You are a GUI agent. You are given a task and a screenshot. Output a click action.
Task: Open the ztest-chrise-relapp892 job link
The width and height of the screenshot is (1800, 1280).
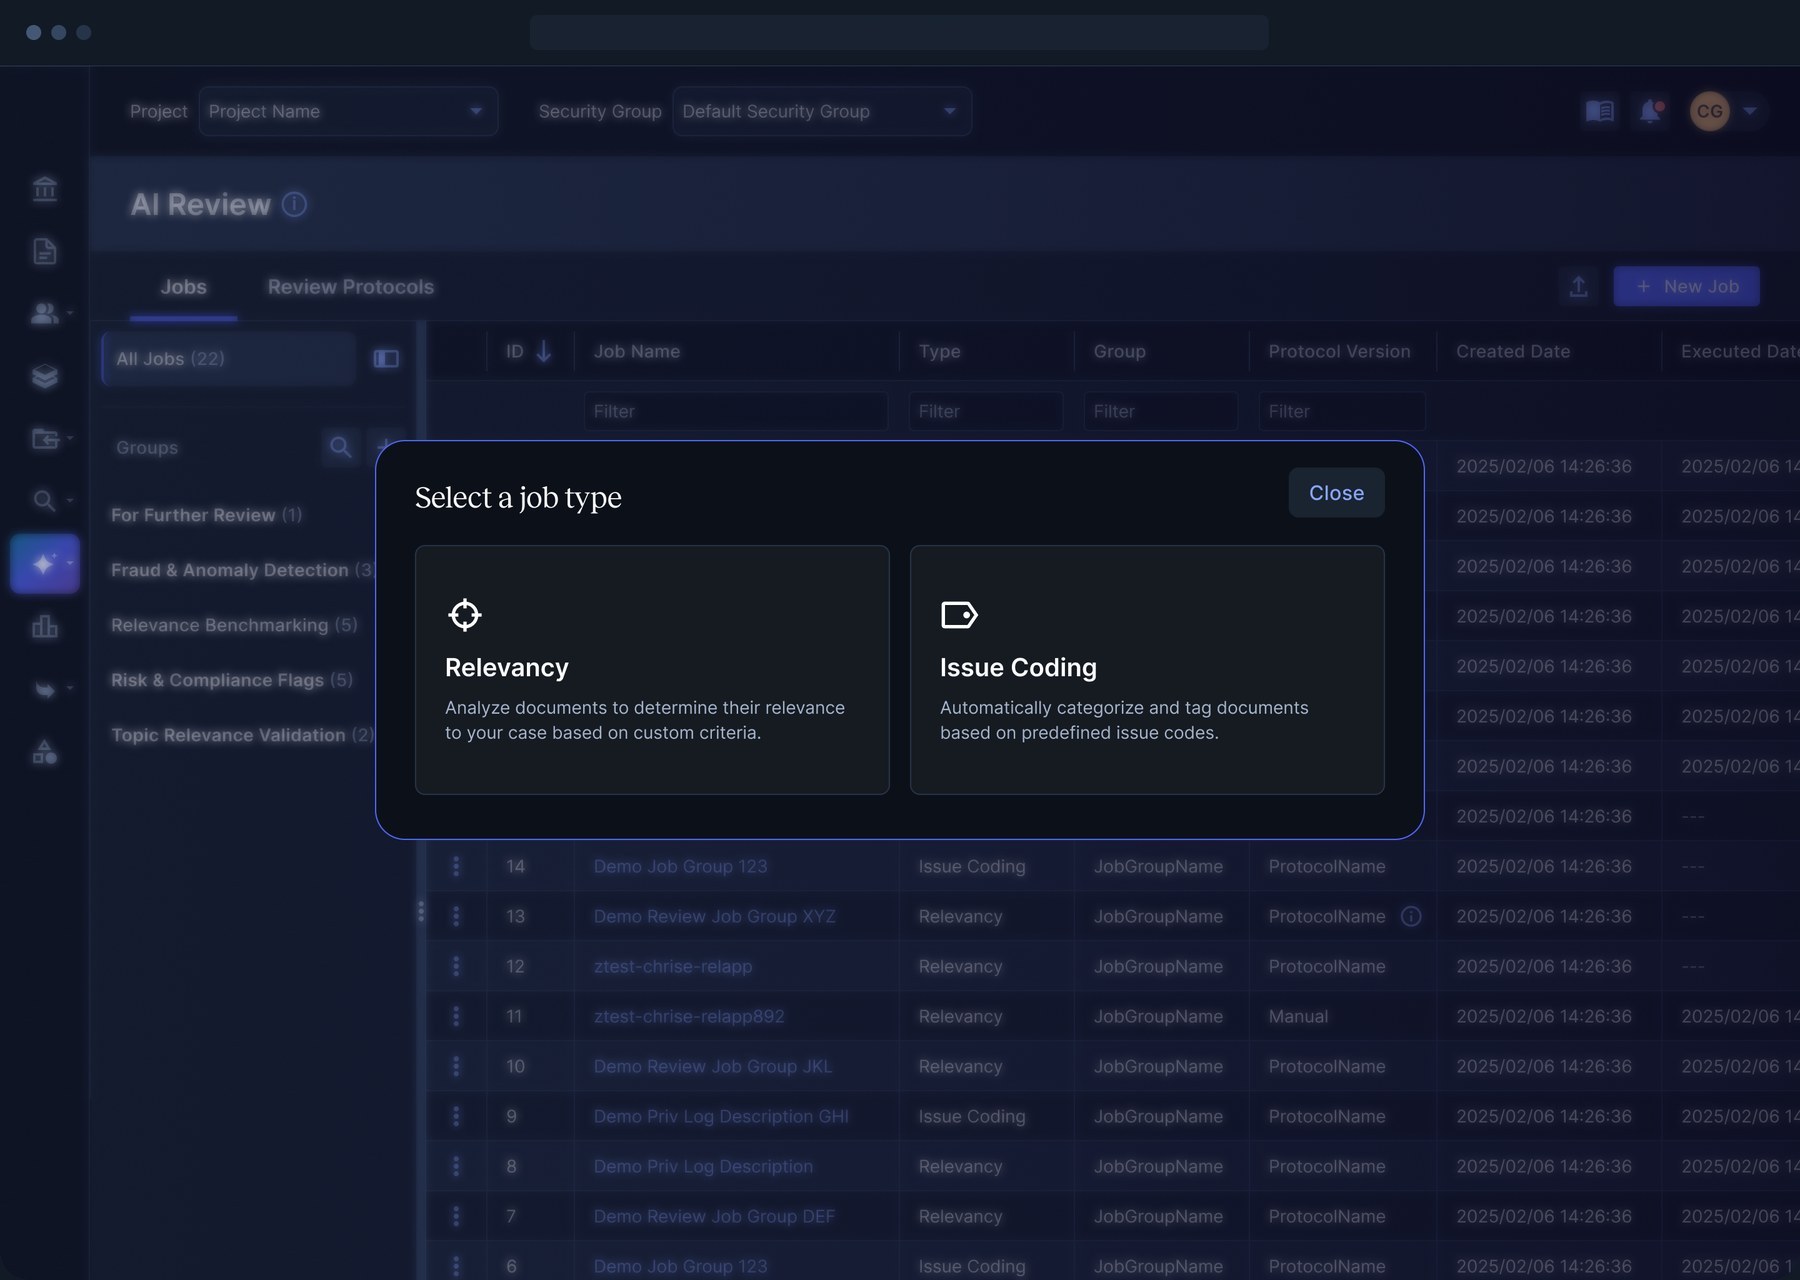(689, 1016)
